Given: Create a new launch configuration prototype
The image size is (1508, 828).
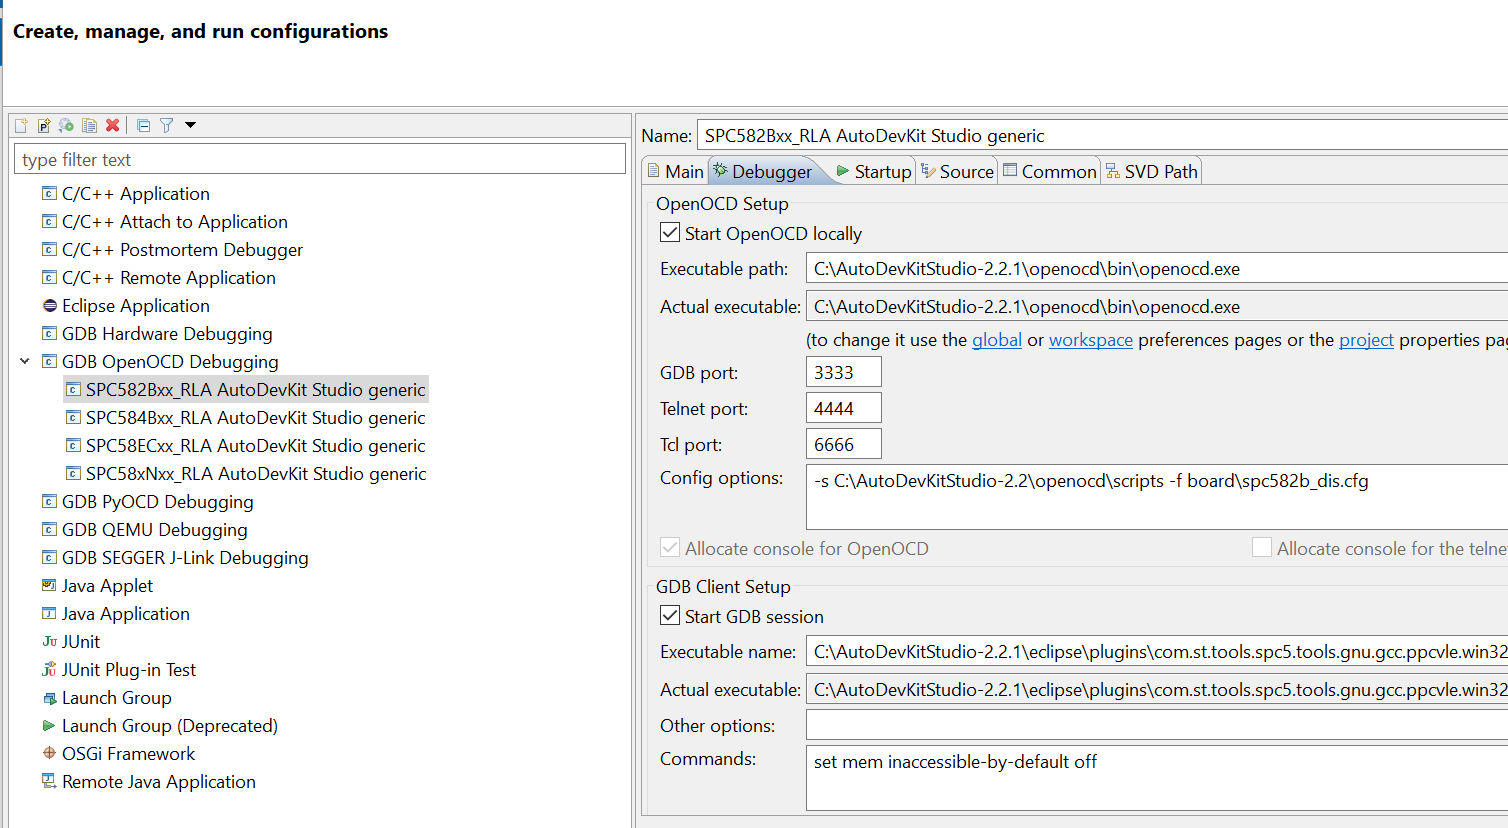Looking at the screenshot, I should (x=44, y=125).
